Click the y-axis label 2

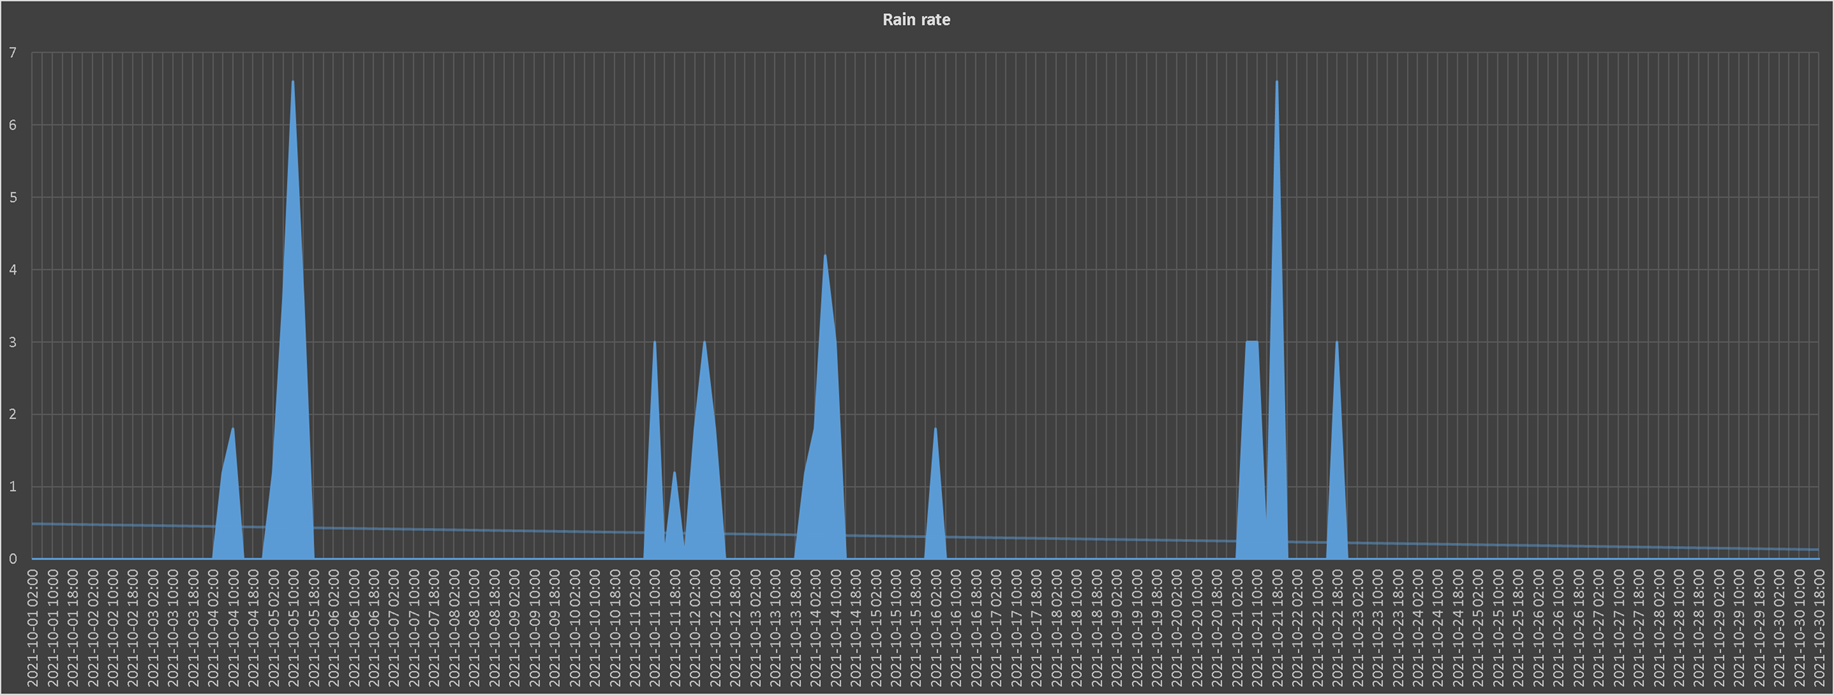[x=12, y=415]
